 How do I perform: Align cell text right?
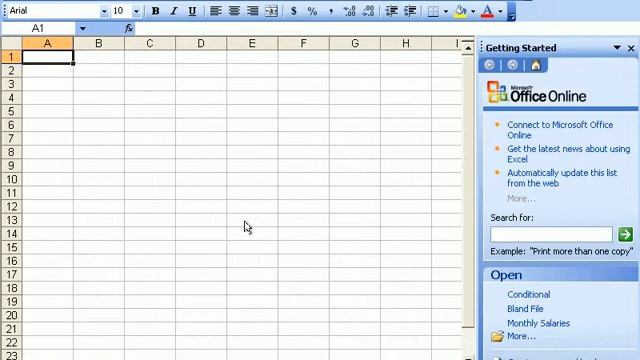coord(252,11)
